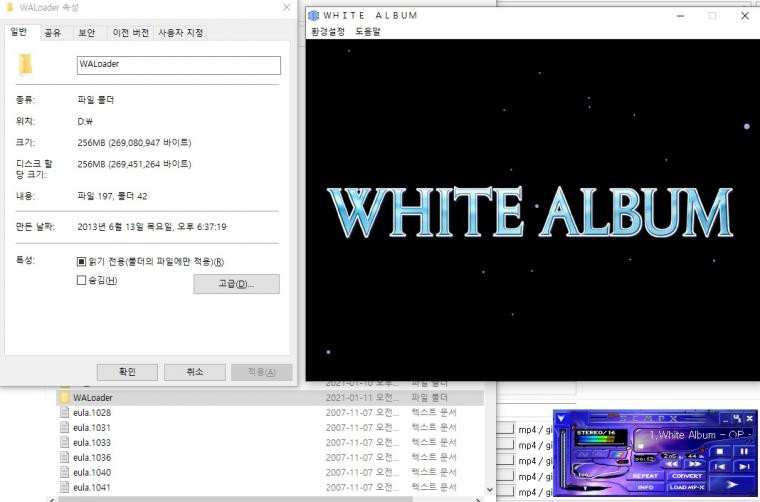Select the eula.1033 file
This screenshot has width=760, height=502.
[92, 443]
